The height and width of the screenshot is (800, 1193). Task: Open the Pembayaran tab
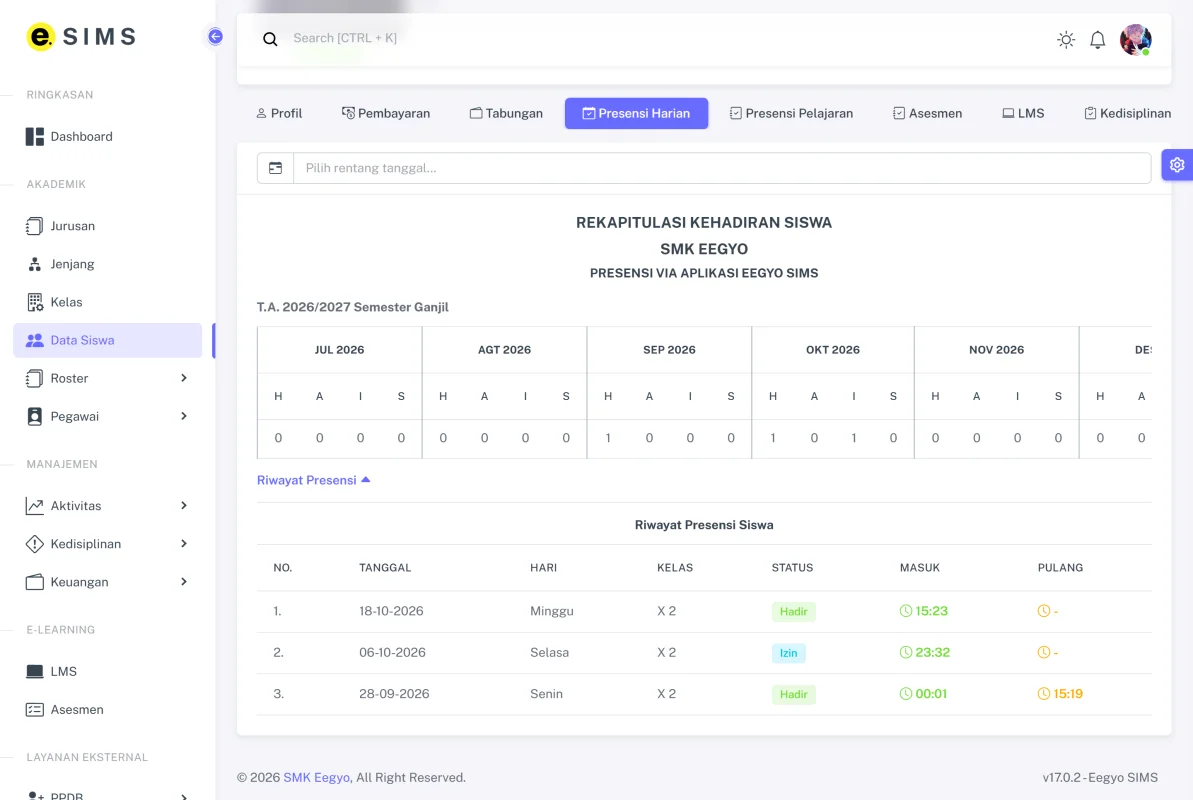(386, 113)
